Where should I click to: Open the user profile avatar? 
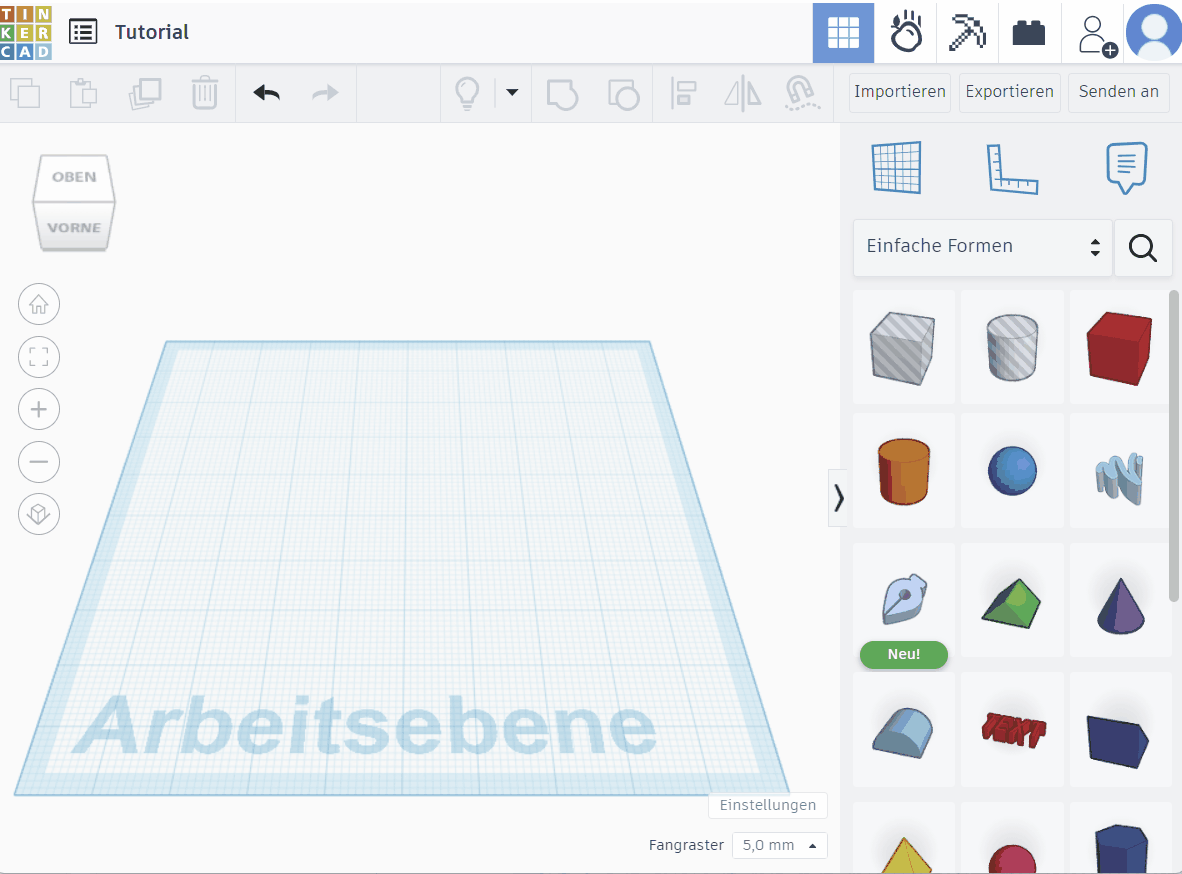click(x=1153, y=32)
